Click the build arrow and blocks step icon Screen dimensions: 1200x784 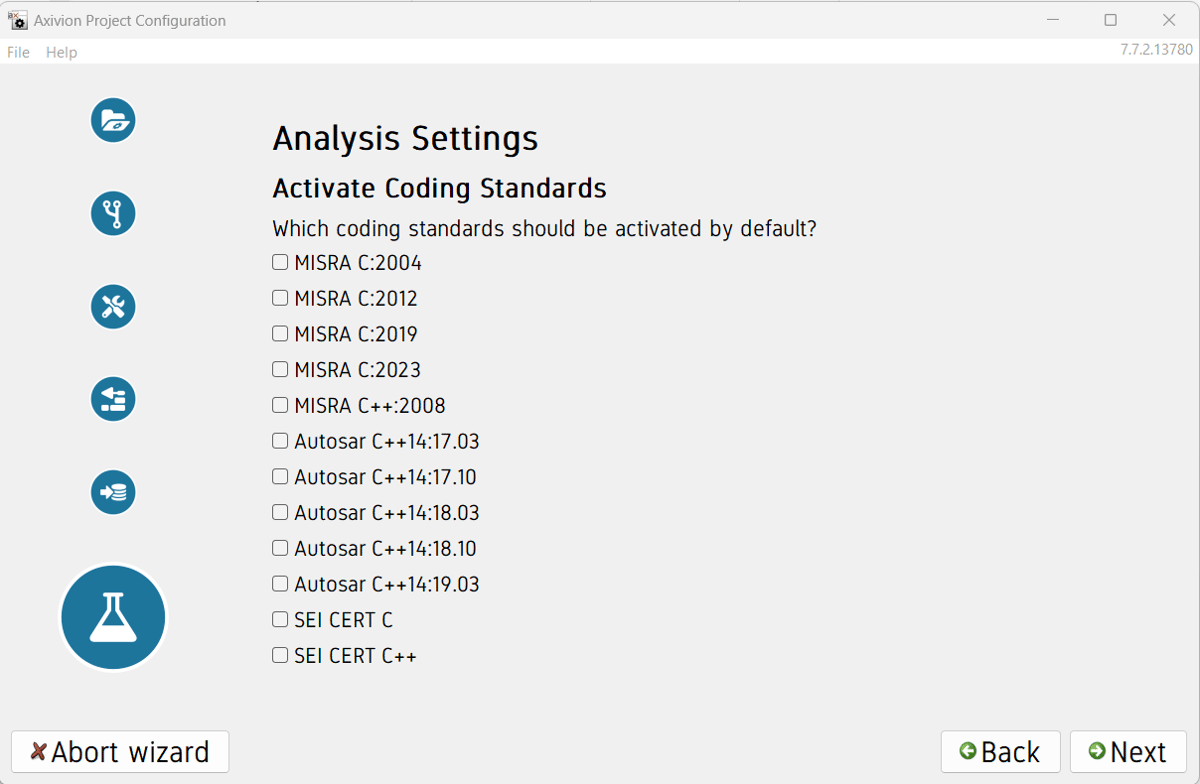click(113, 400)
